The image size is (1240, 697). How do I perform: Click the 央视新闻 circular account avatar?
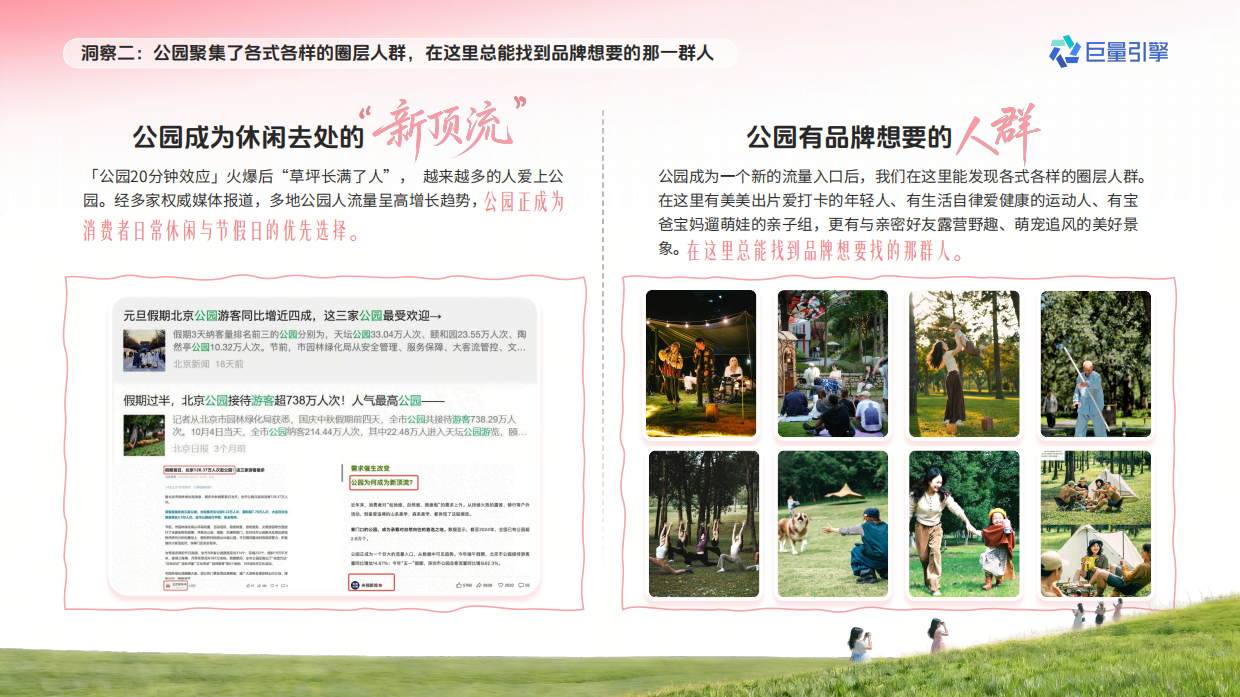tap(356, 584)
